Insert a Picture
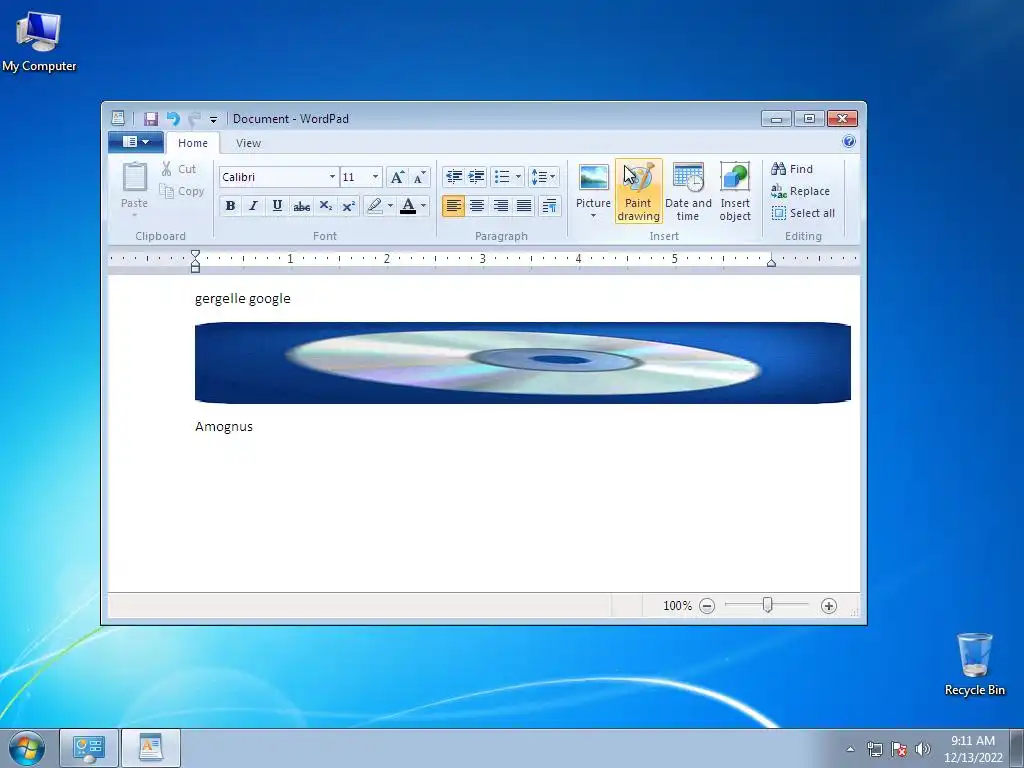 click(x=593, y=185)
